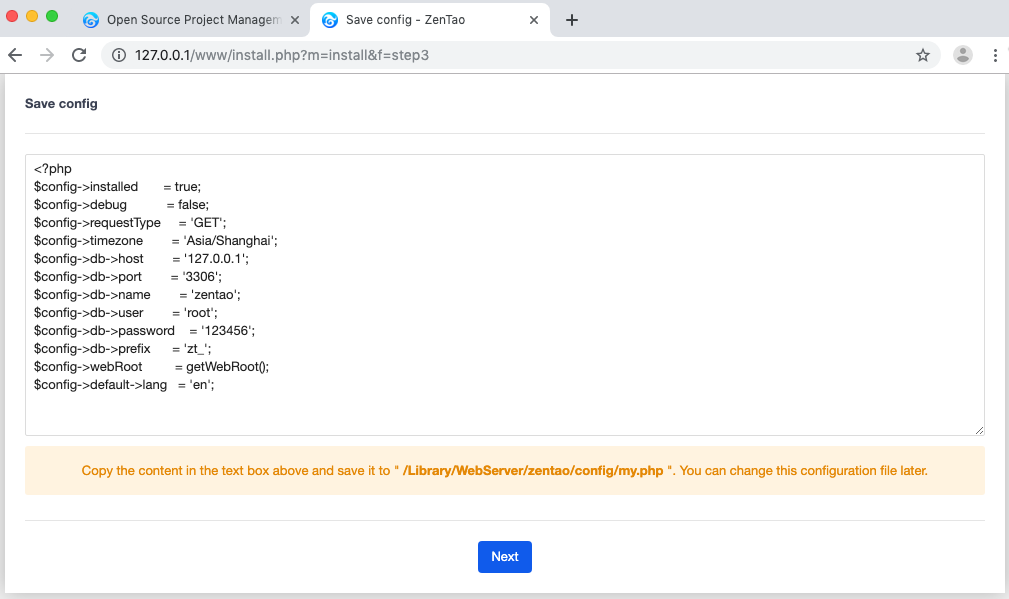Click the browser Back arrow
This screenshot has height=599, width=1009.
pyautogui.click(x=15, y=56)
